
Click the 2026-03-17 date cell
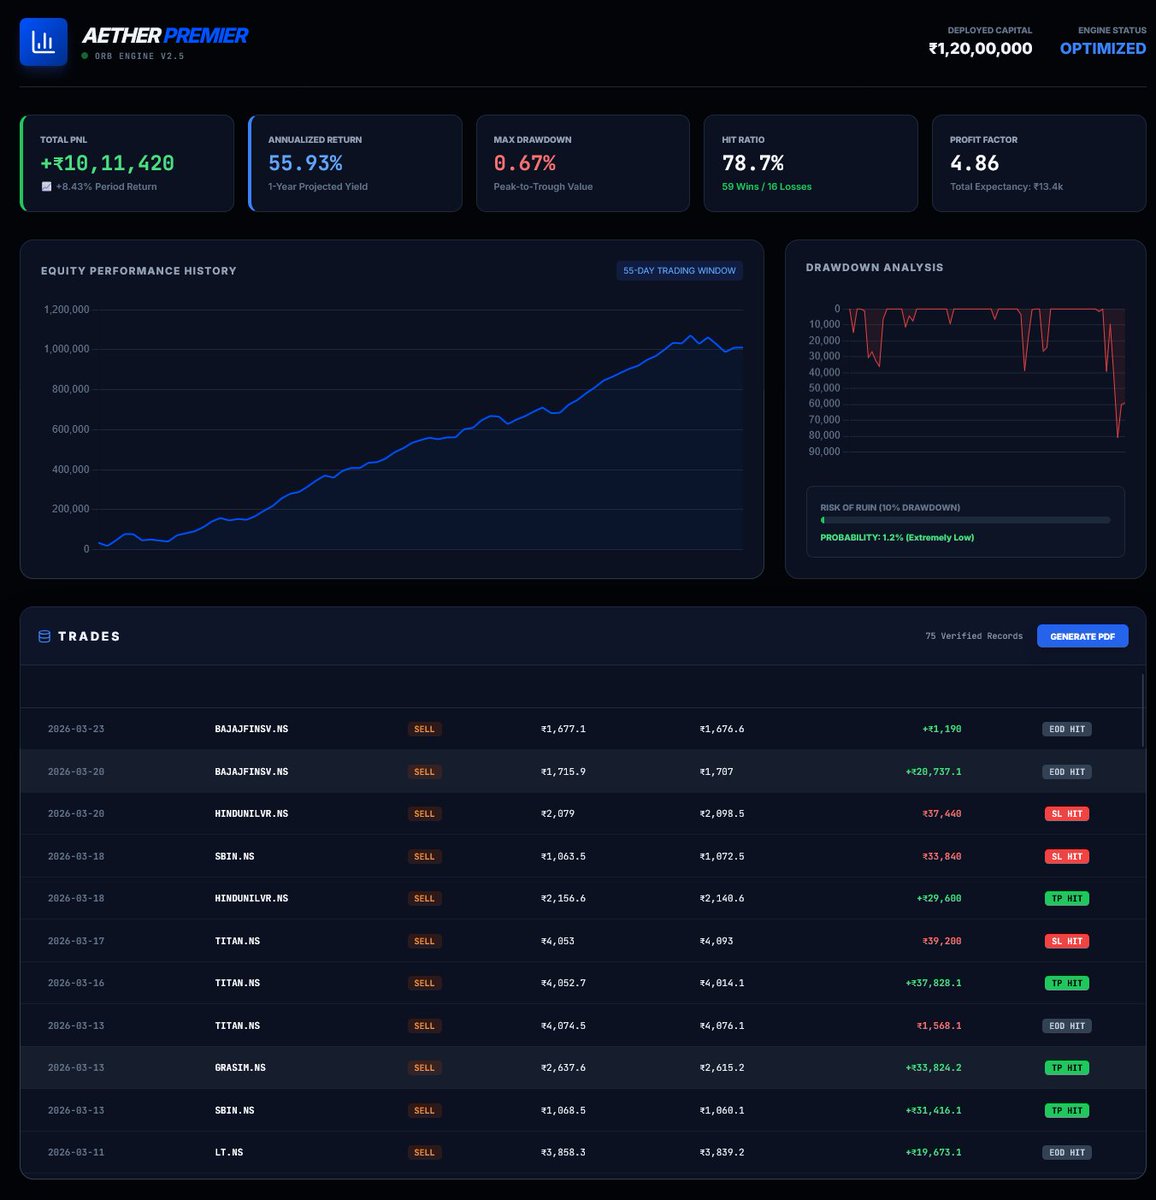pyautogui.click(x=76, y=941)
